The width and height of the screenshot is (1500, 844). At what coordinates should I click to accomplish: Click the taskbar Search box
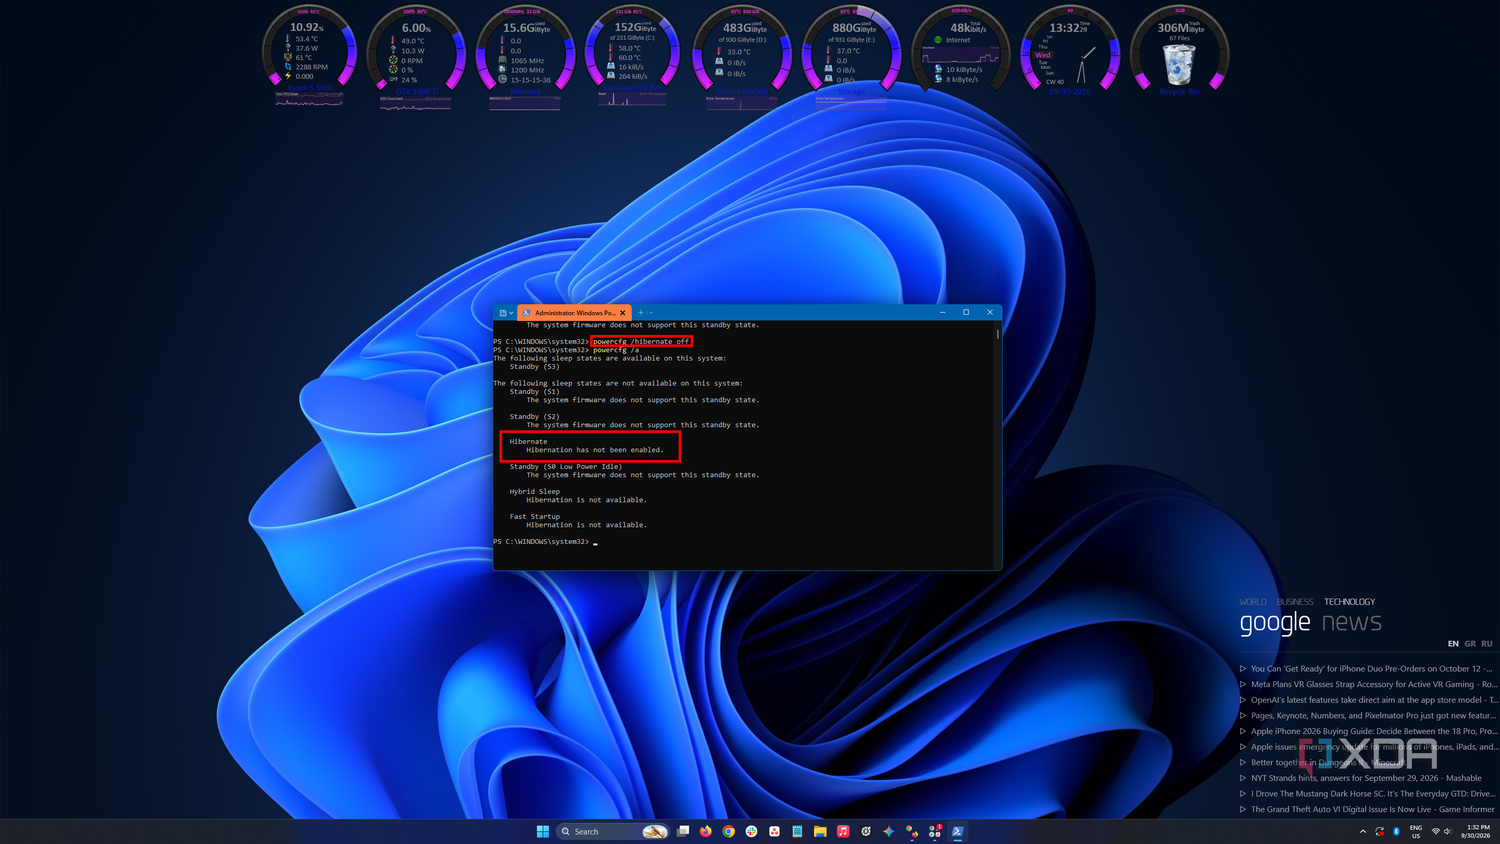pos(613,831)
